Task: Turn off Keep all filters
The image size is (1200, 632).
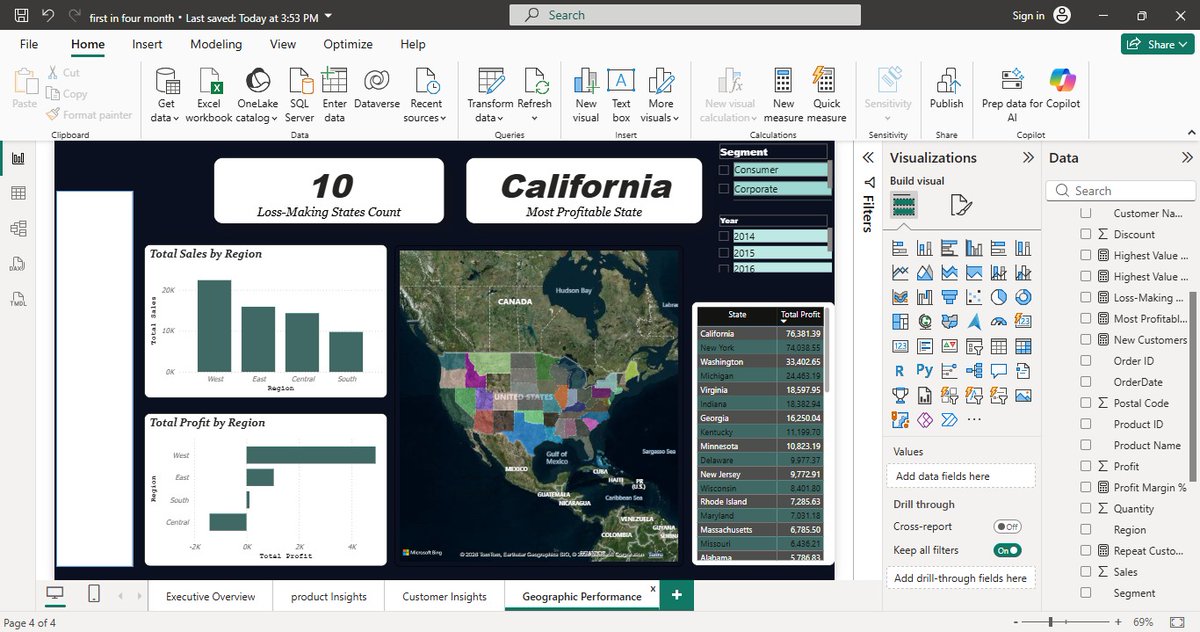Action: tap(1007, 550)
